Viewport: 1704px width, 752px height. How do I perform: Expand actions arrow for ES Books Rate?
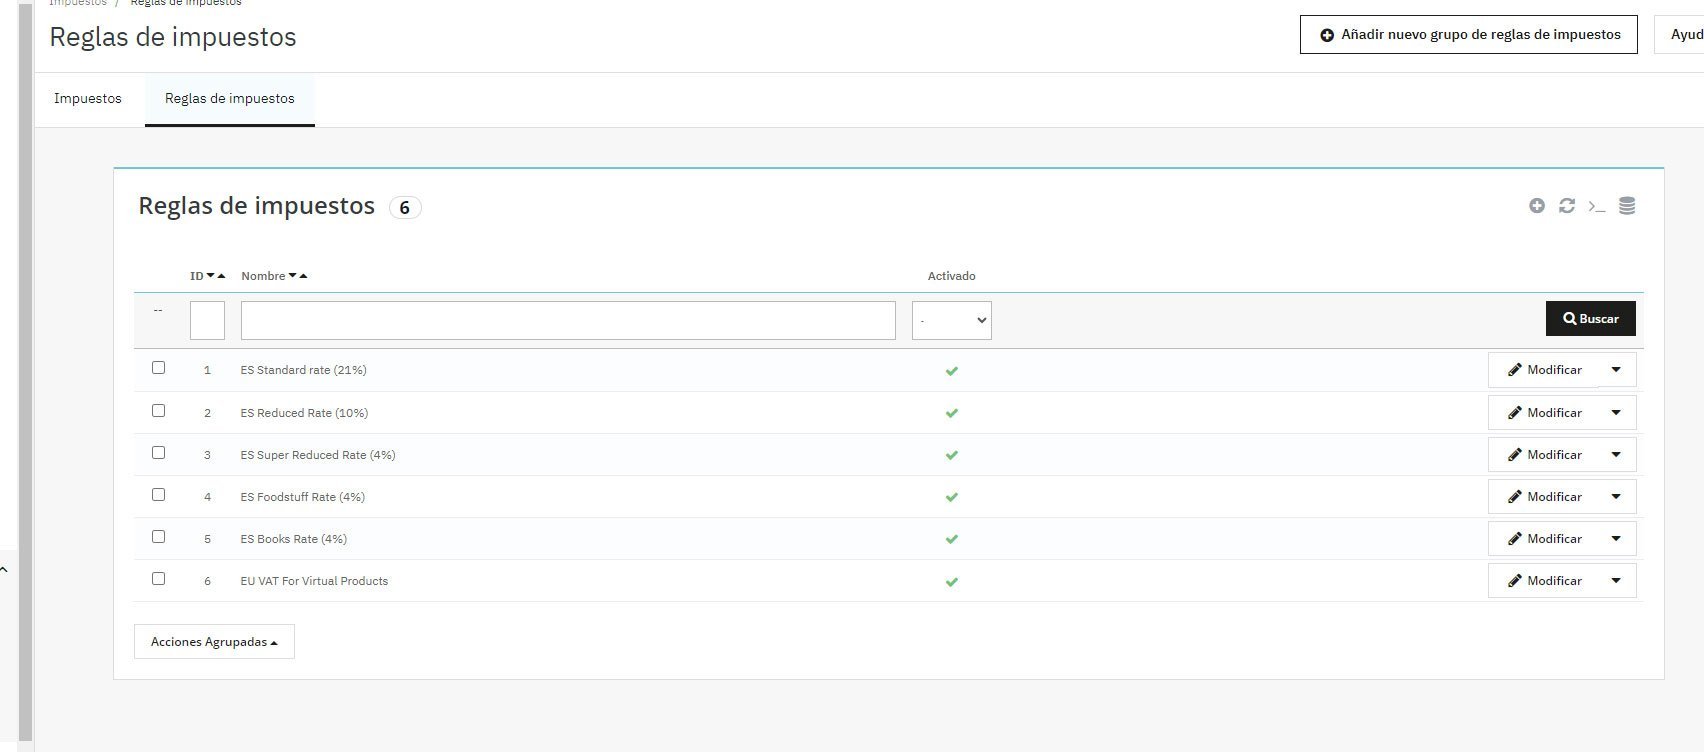tap(1616, 539)
